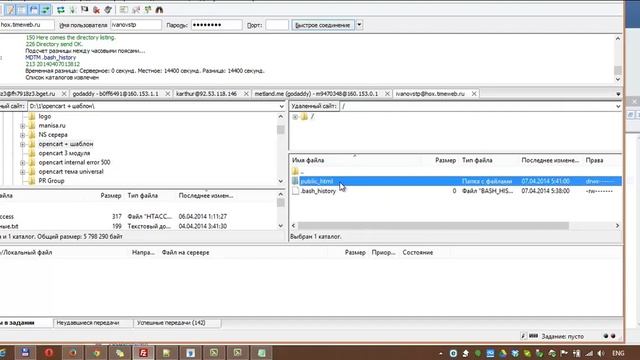Open the directory listing filters dialog
The width and height of the screenshot is (640, 360).
pos(123,9)
